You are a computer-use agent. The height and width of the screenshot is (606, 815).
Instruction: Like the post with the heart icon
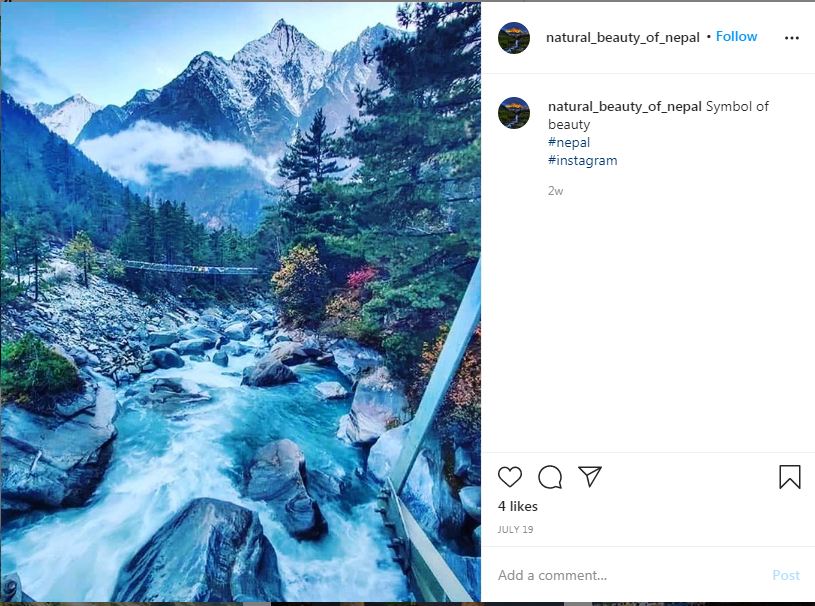point(510,477)
